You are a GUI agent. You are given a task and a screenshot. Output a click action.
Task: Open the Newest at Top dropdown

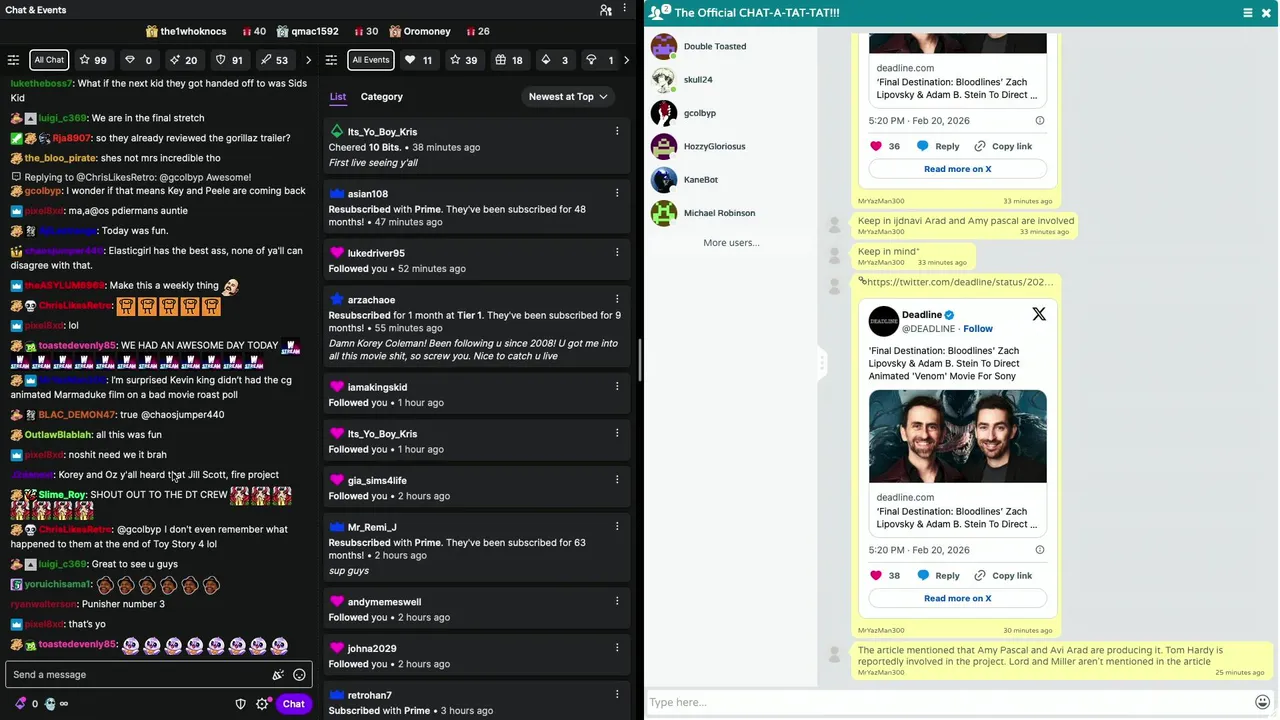click(x=568, y=97)
